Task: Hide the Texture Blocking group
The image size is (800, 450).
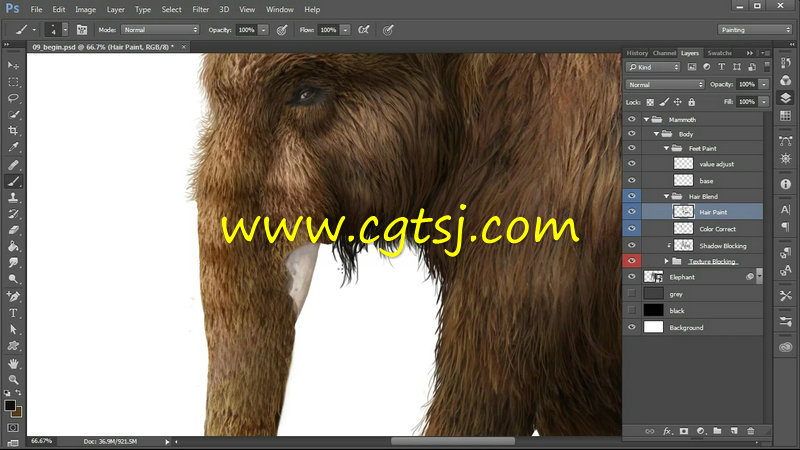Action: tap(632, 261)
